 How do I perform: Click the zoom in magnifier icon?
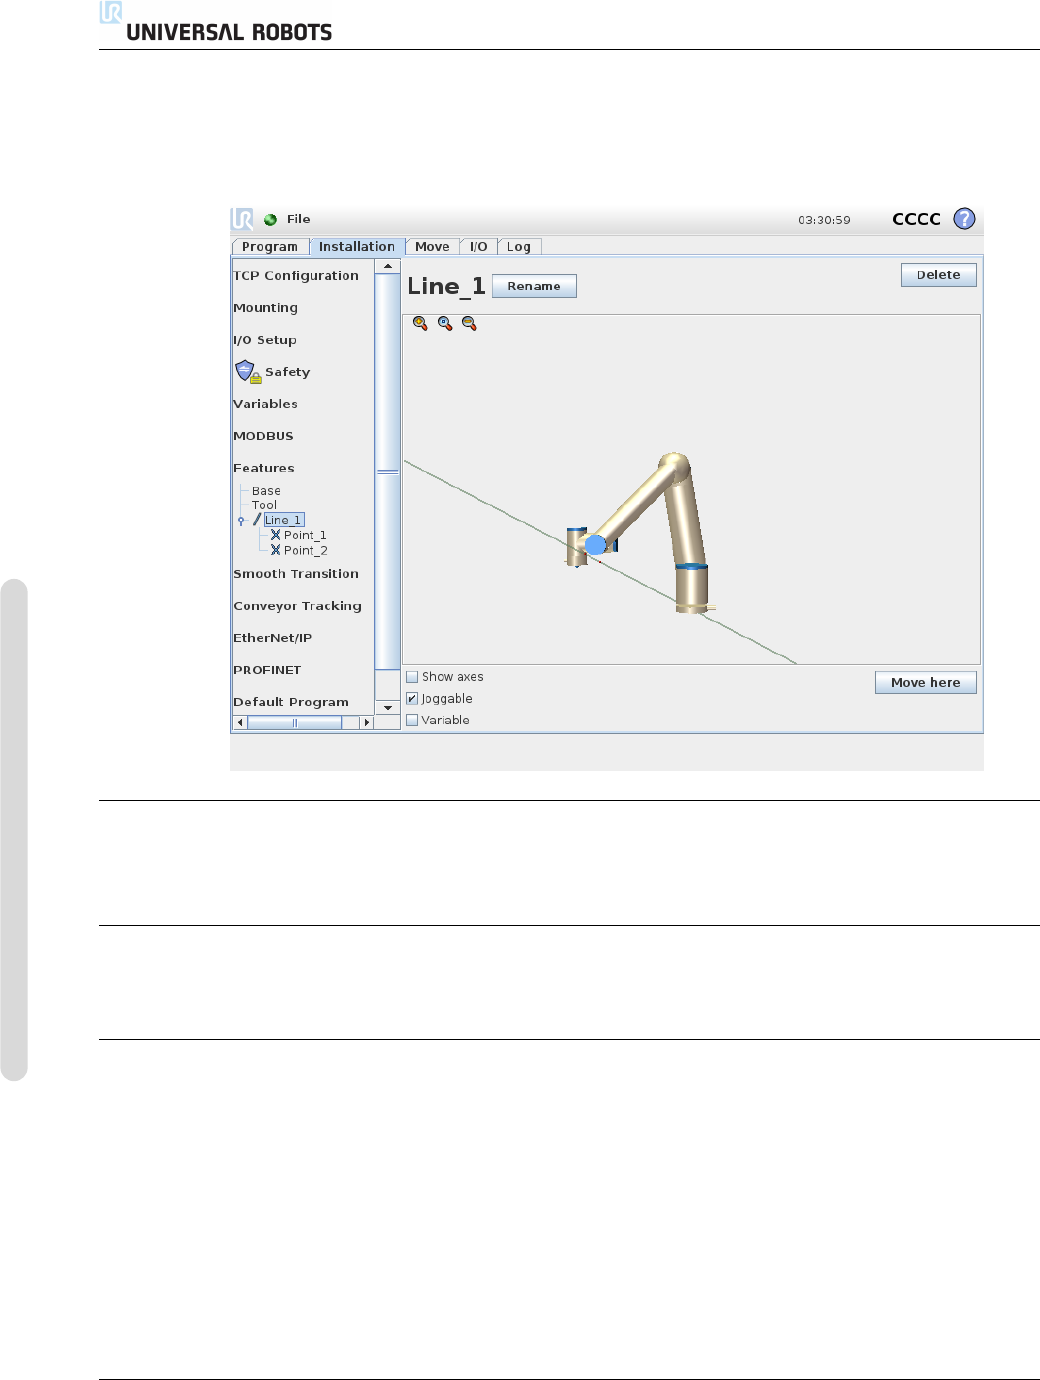(x=420, y=323)
